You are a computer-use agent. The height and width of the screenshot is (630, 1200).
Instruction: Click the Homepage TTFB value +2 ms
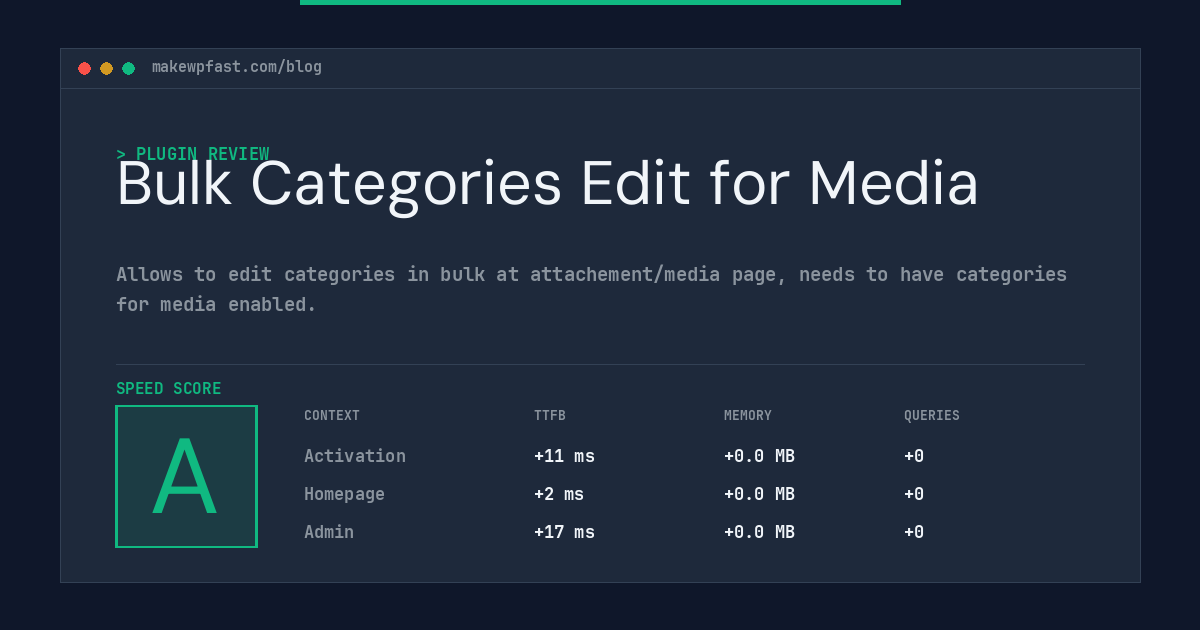pyautogui.click(x=559, y=494)
